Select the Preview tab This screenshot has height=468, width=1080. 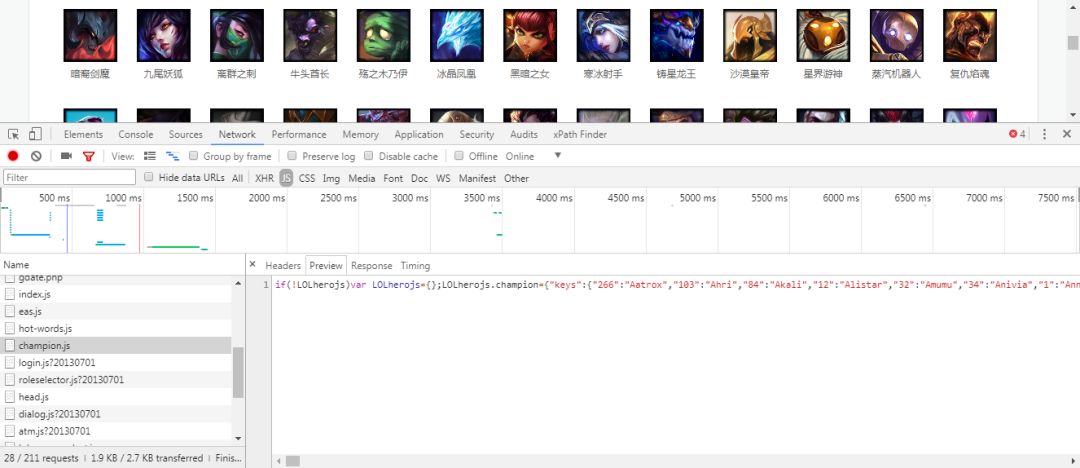326,265
